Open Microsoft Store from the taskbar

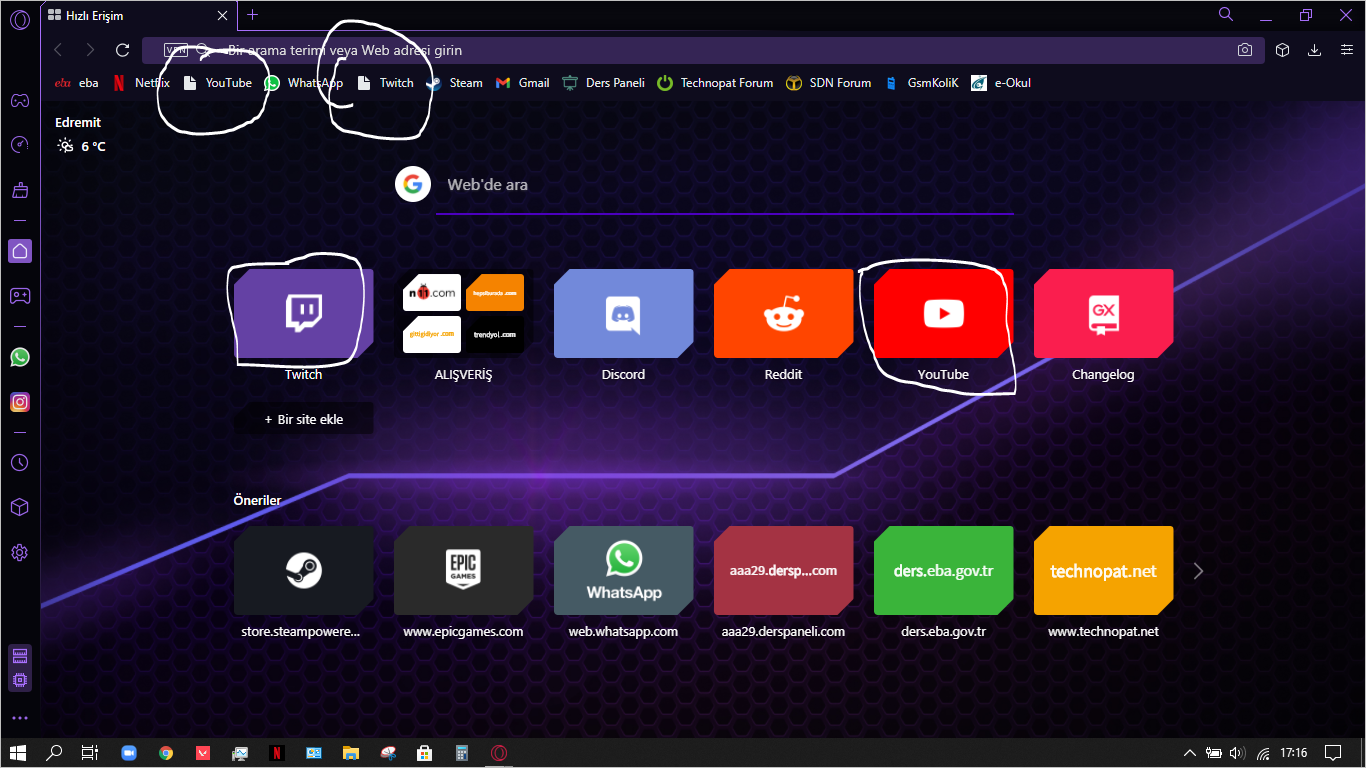424,753
